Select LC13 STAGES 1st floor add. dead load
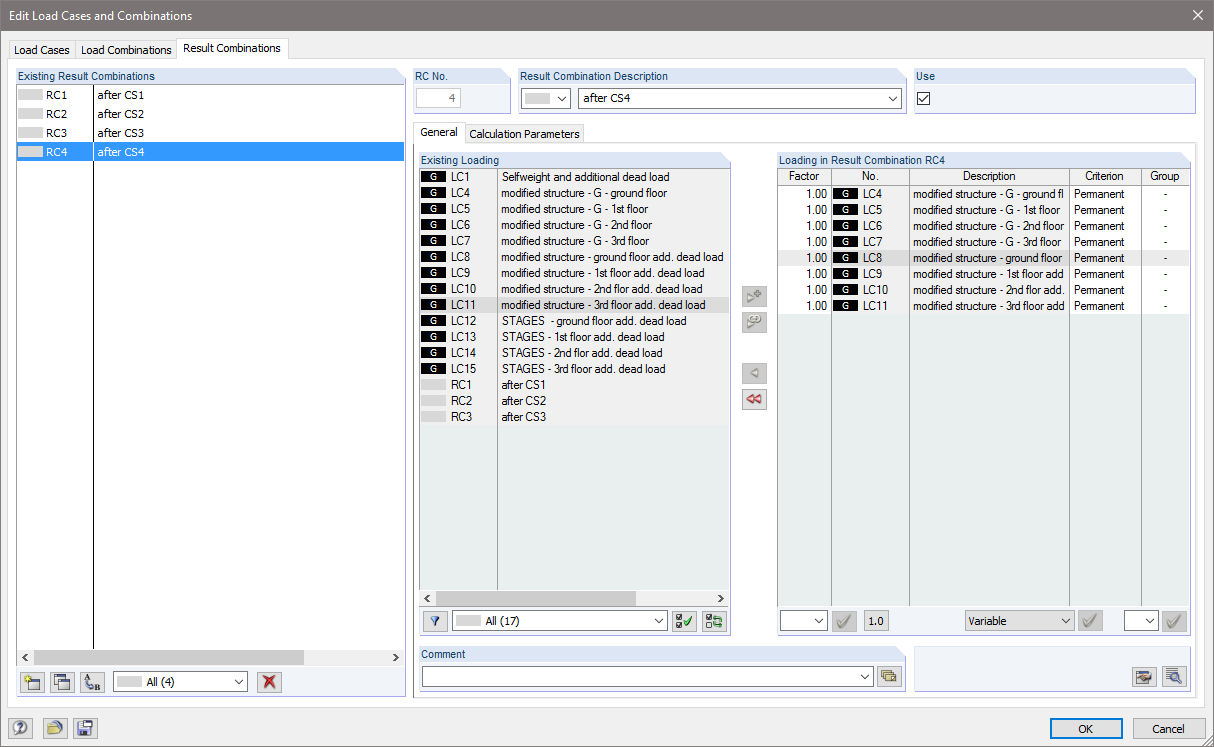 [x=574, y=337]
